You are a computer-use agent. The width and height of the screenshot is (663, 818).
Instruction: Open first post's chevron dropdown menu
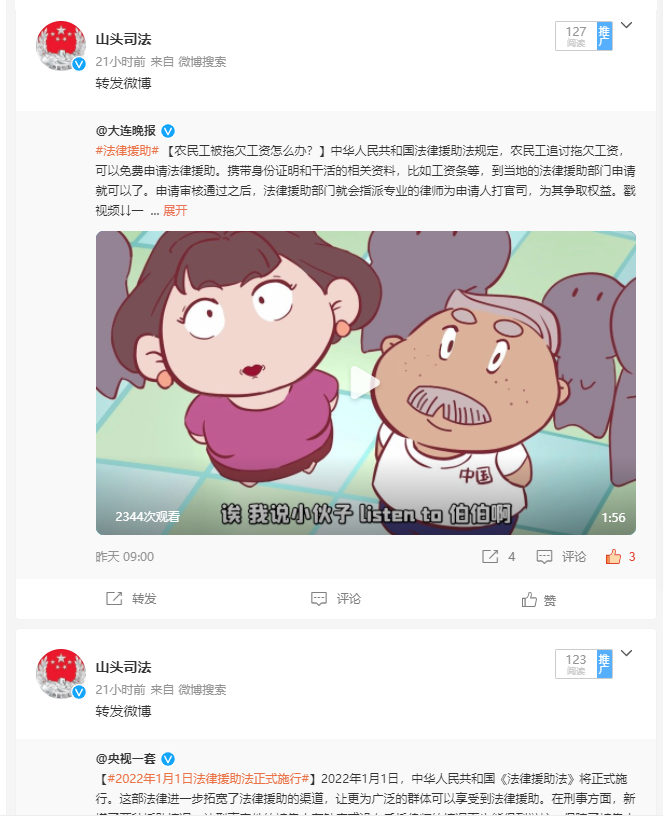(x=626, y=25)
